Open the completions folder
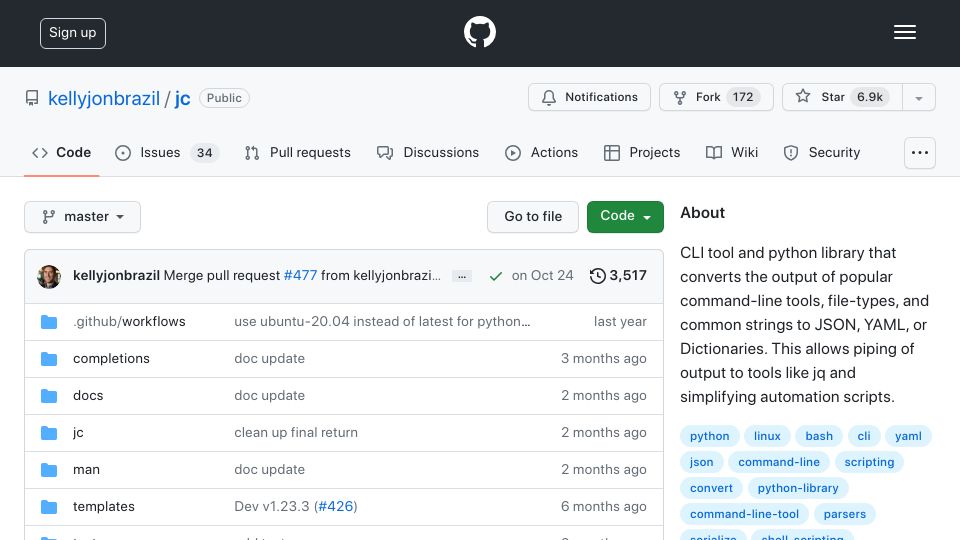 pyautogui.click(x=111, y=359)
